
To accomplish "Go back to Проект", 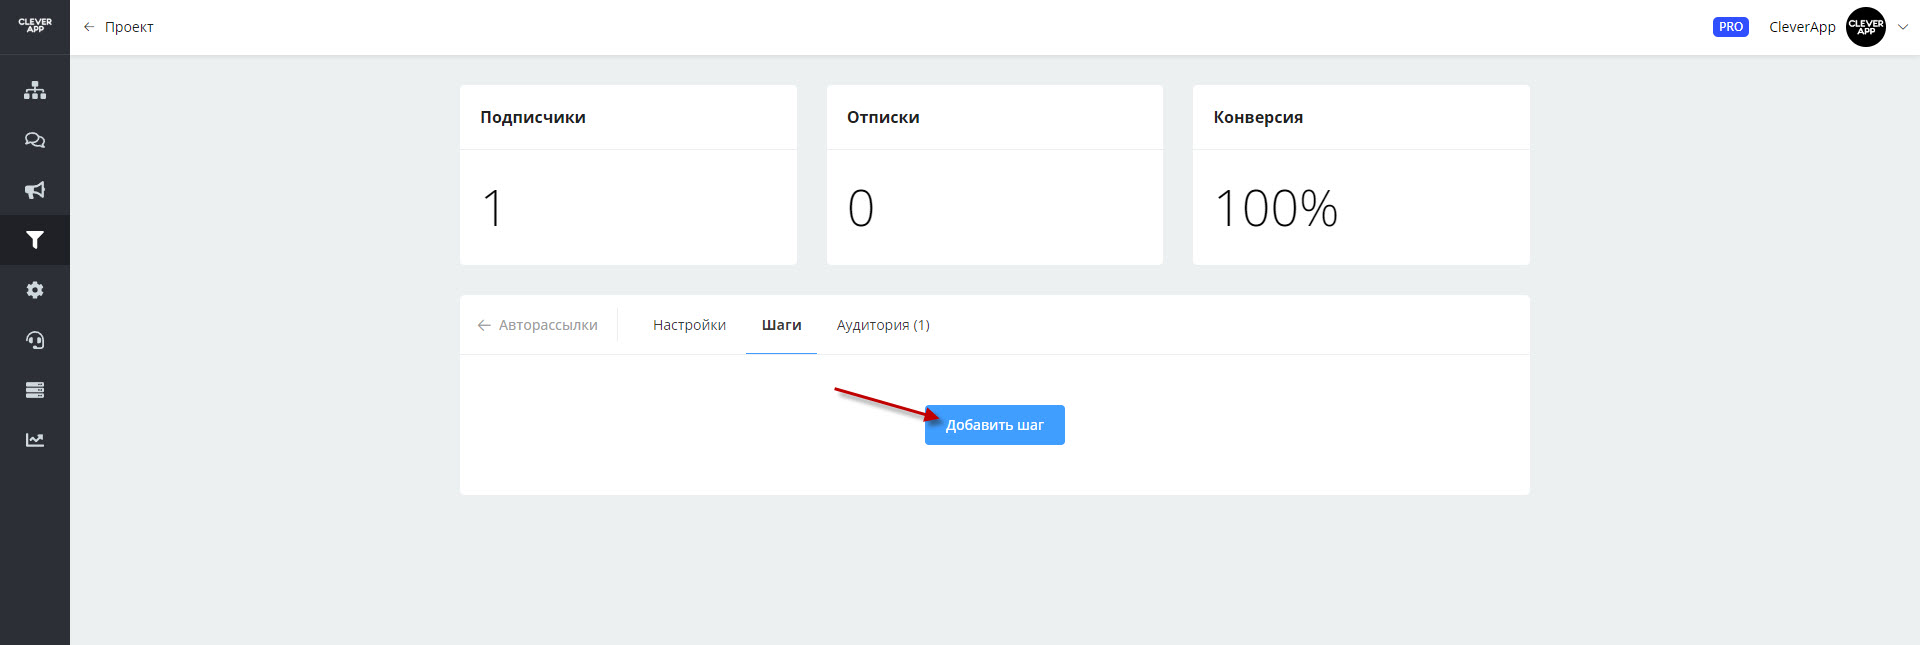I will [x=118, y=27].
